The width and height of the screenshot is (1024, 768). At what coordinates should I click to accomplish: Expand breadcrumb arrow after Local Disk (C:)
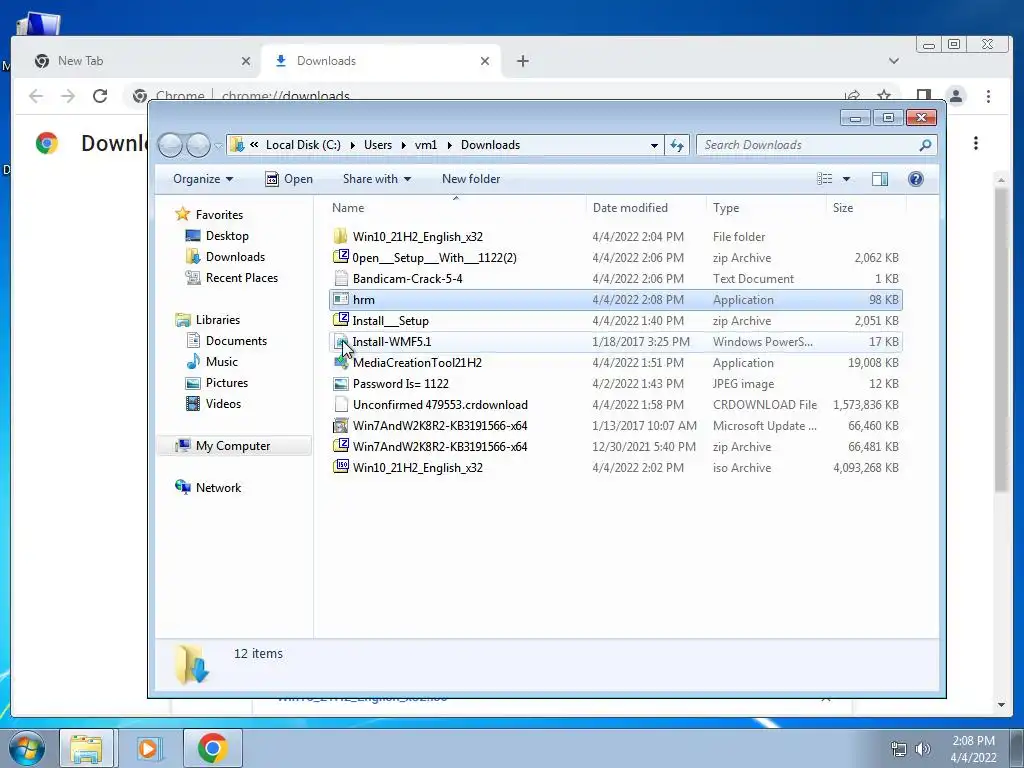(x=352, y=145)
